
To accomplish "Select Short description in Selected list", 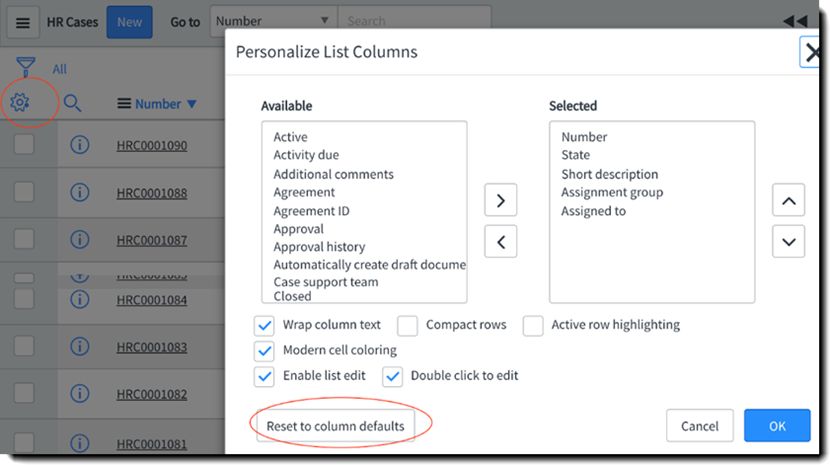I will tap(609, 174).
